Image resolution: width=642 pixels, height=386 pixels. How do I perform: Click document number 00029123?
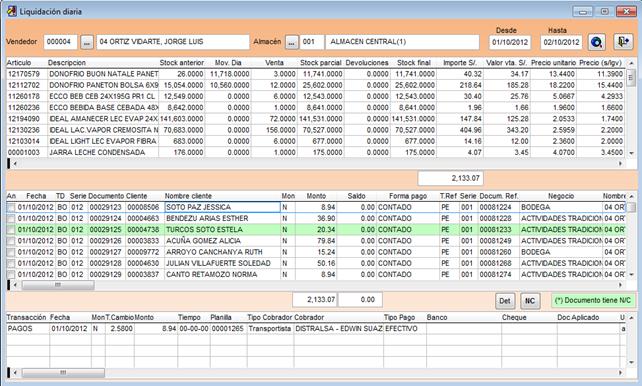click(106, 208)
